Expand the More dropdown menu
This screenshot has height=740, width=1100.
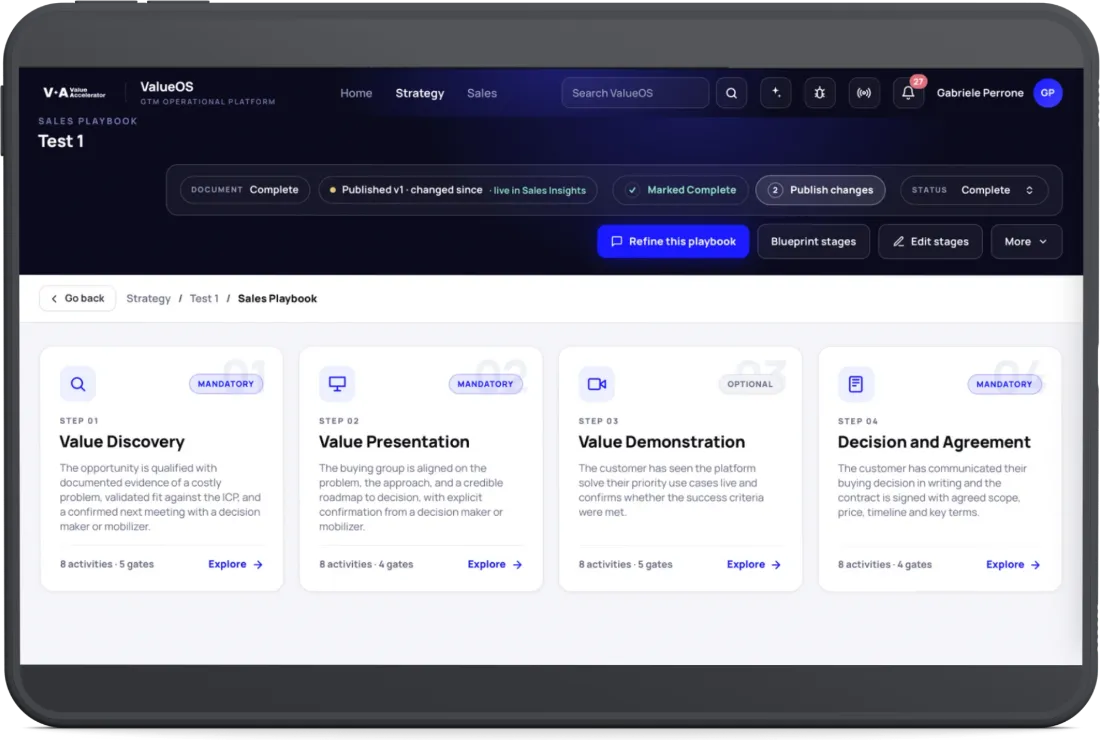click(x=1026, y=242)
